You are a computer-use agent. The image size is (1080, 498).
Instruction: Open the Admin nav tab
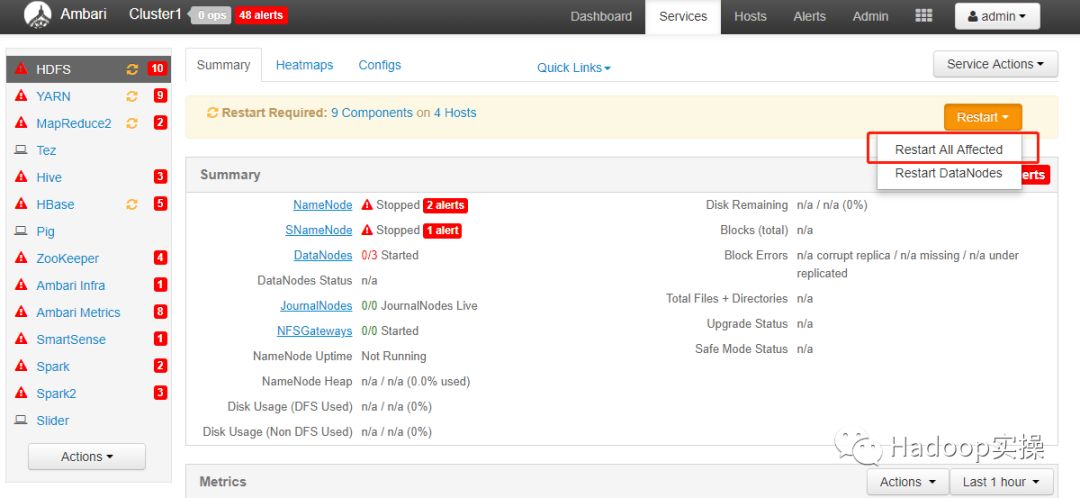coord(870,17)
